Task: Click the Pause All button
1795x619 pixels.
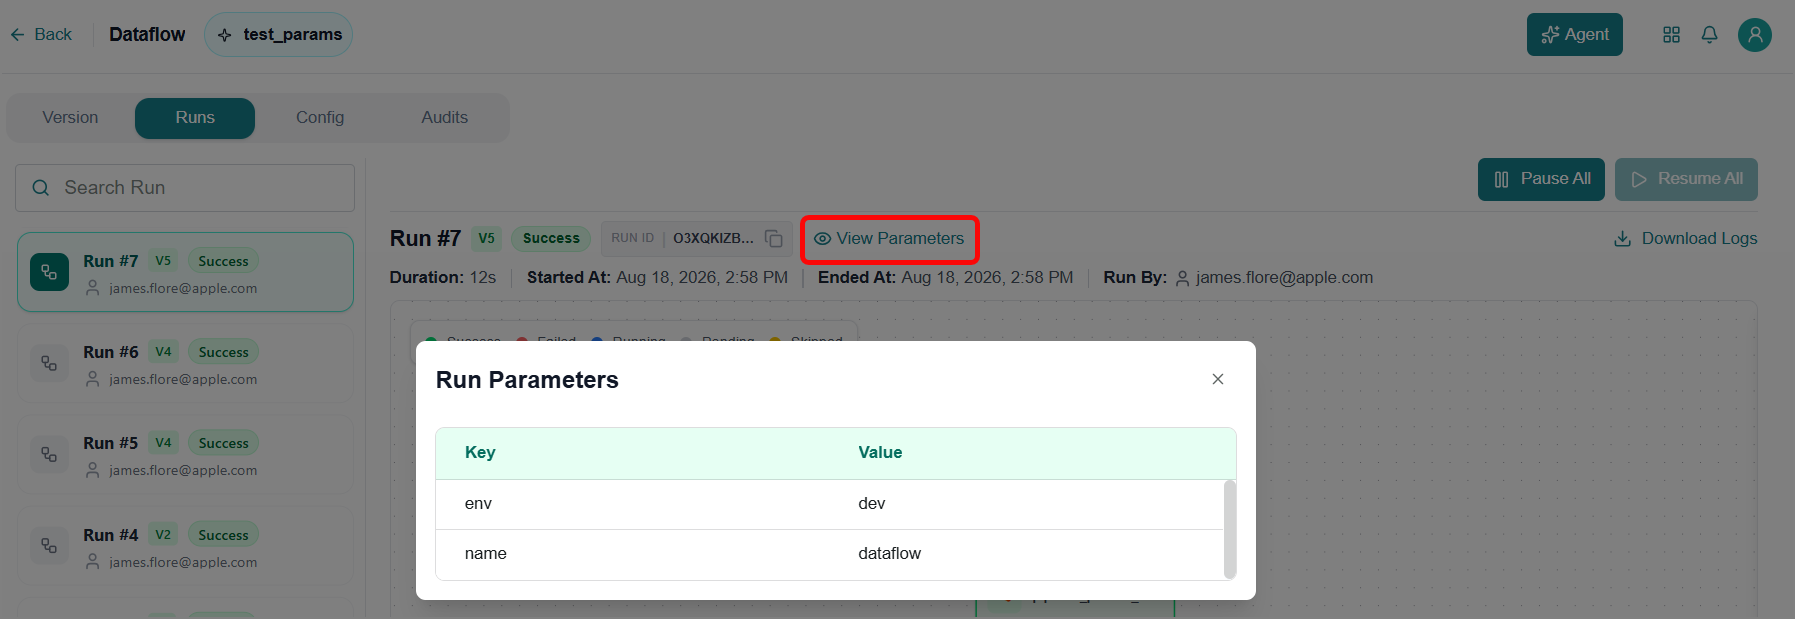Action: pos(1541,179)
